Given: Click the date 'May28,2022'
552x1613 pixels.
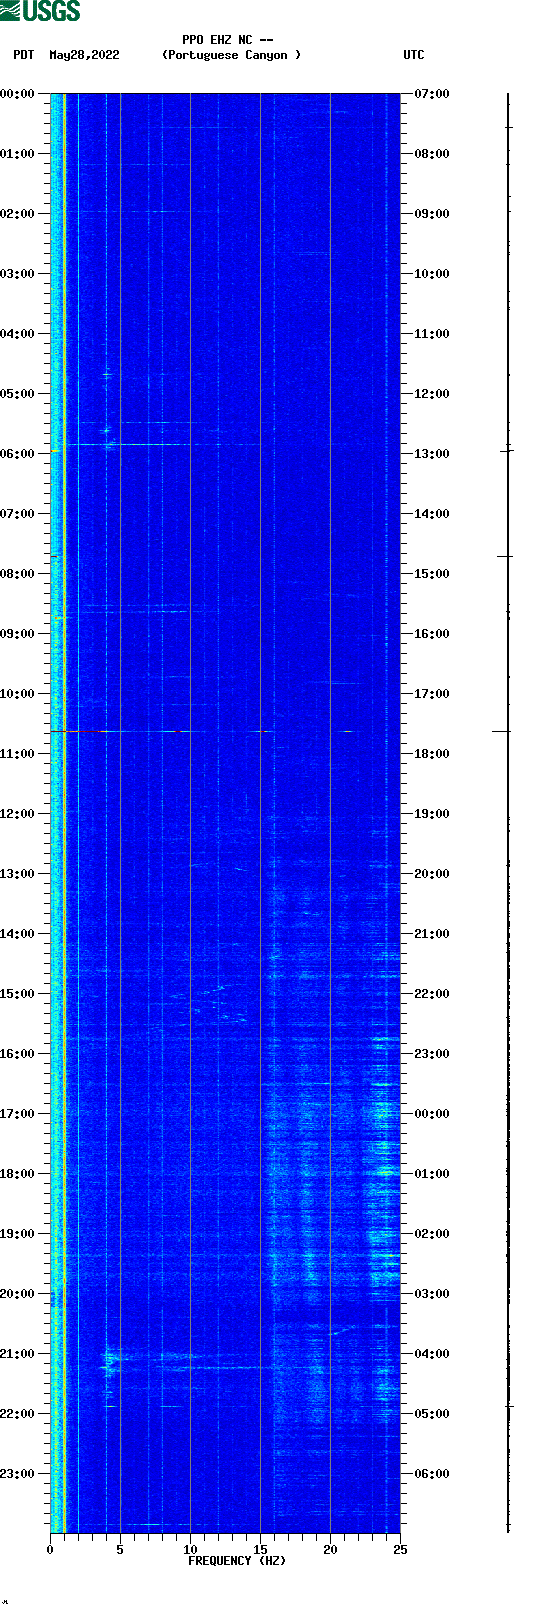Looking at the screenshot, I should click(84, 55).
